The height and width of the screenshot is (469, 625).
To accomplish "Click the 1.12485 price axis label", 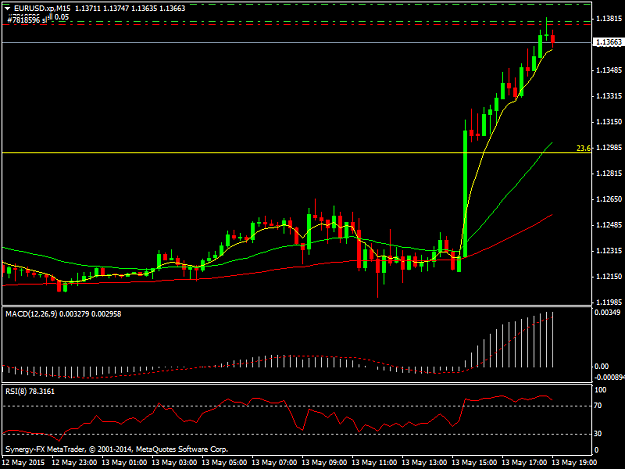I will click(609, 226).
